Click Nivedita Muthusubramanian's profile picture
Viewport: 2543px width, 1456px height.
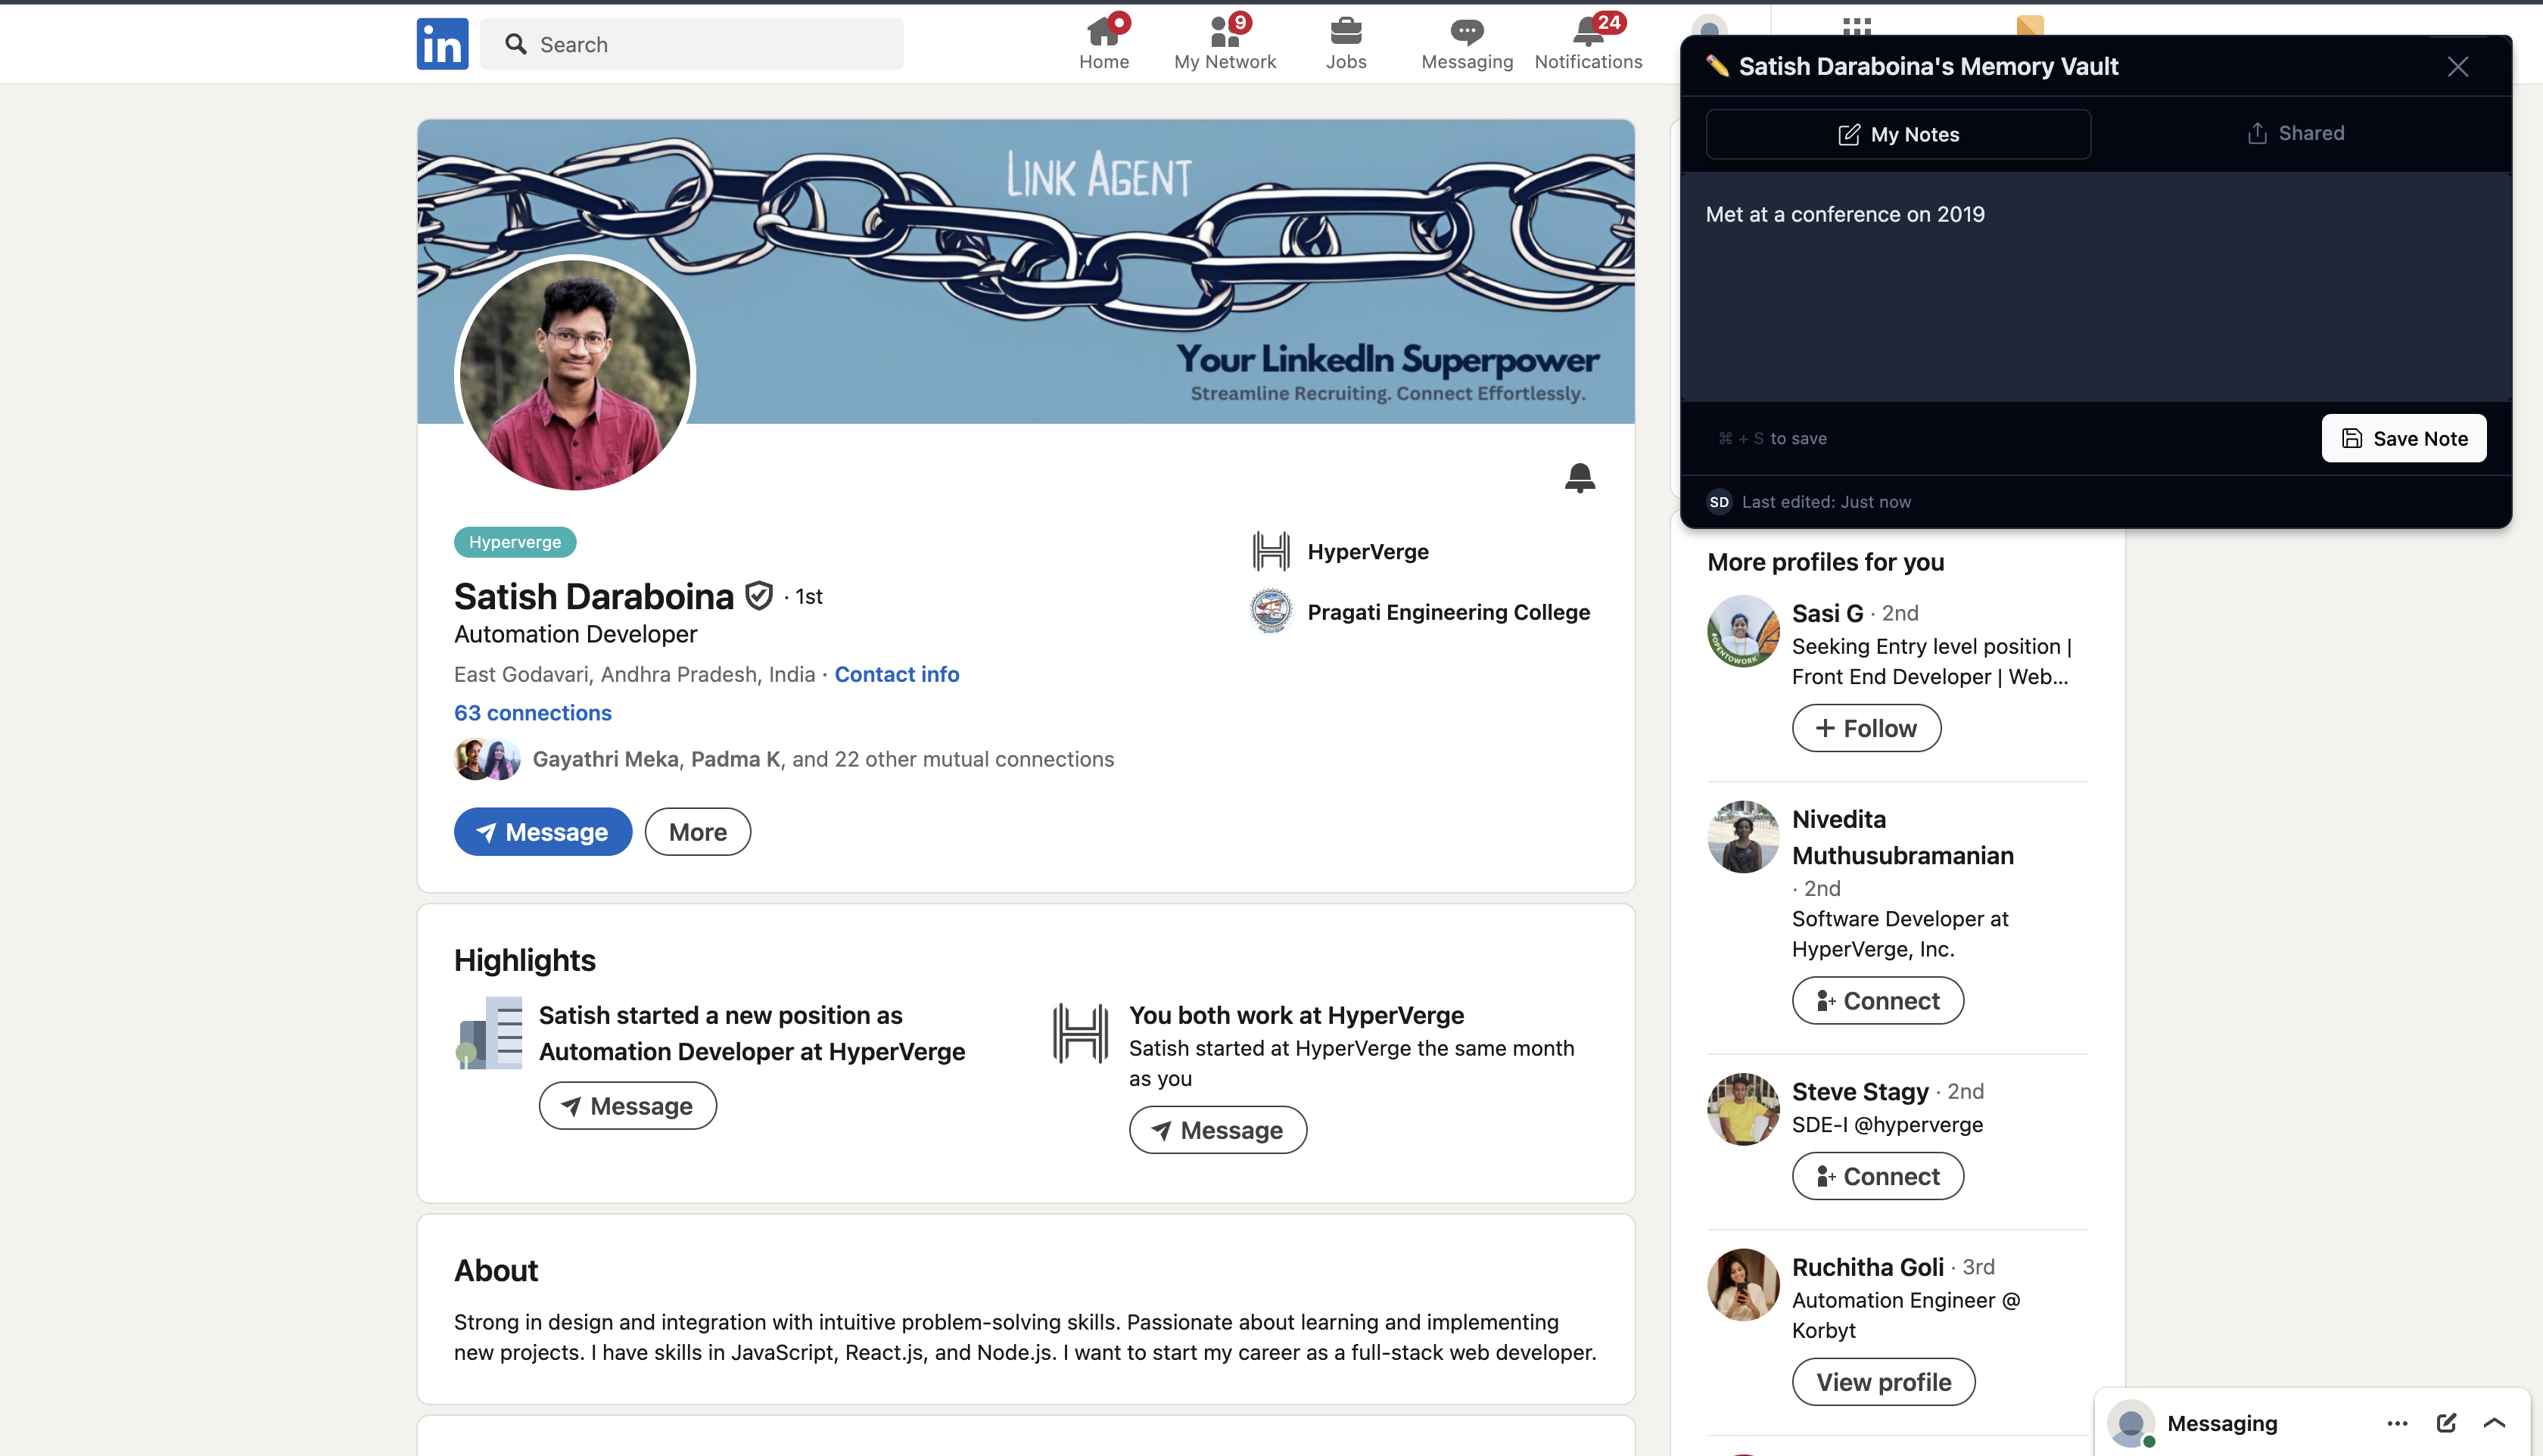pos(1743,837)
